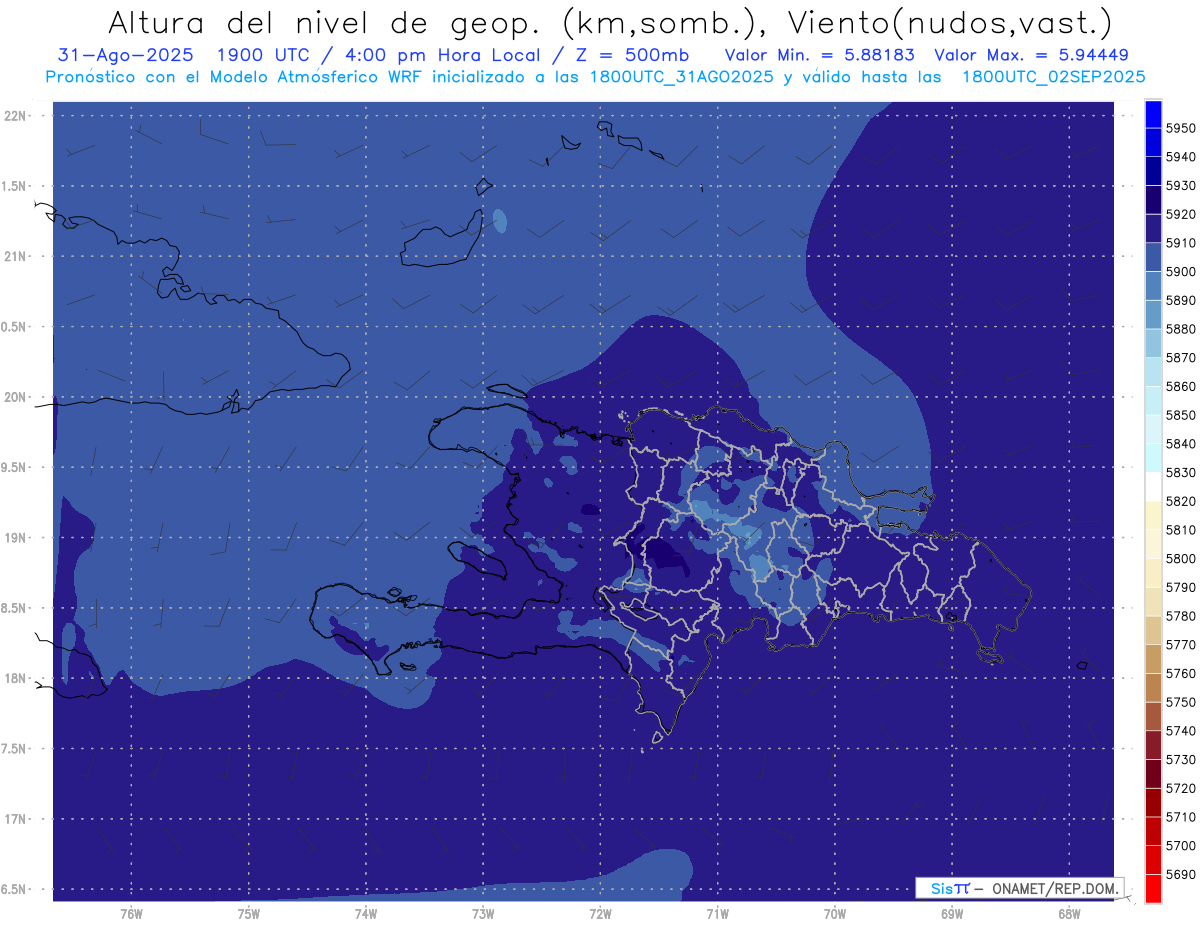Click the '18N' latitude label
The height and width of the screenshot is (927, 1200).
pyautogui.click(x=14, y=679)
